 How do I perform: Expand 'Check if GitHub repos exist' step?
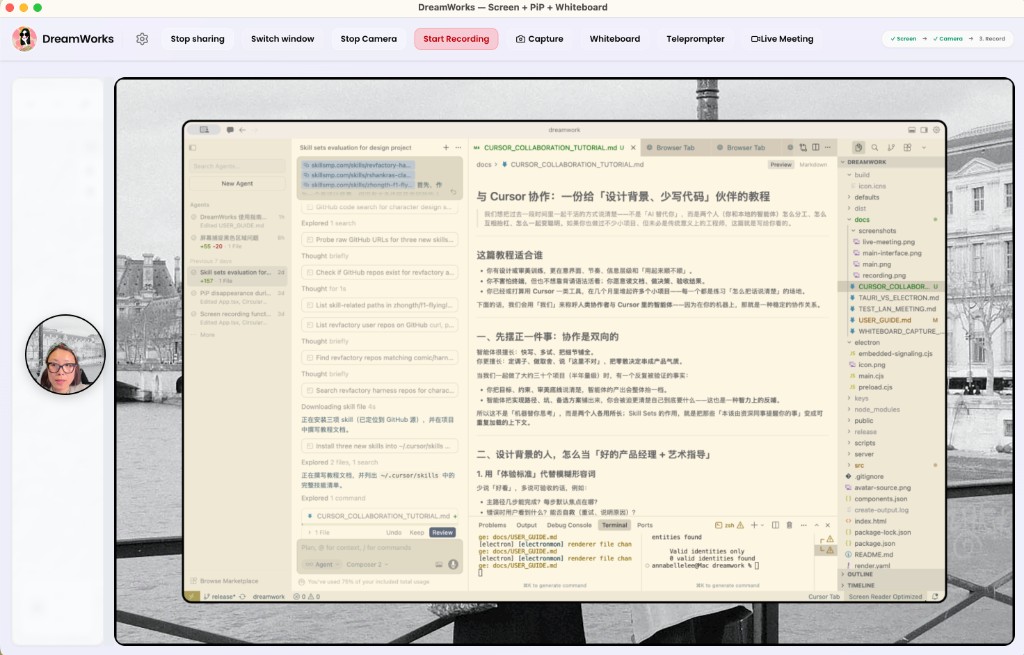pos(379,272)
